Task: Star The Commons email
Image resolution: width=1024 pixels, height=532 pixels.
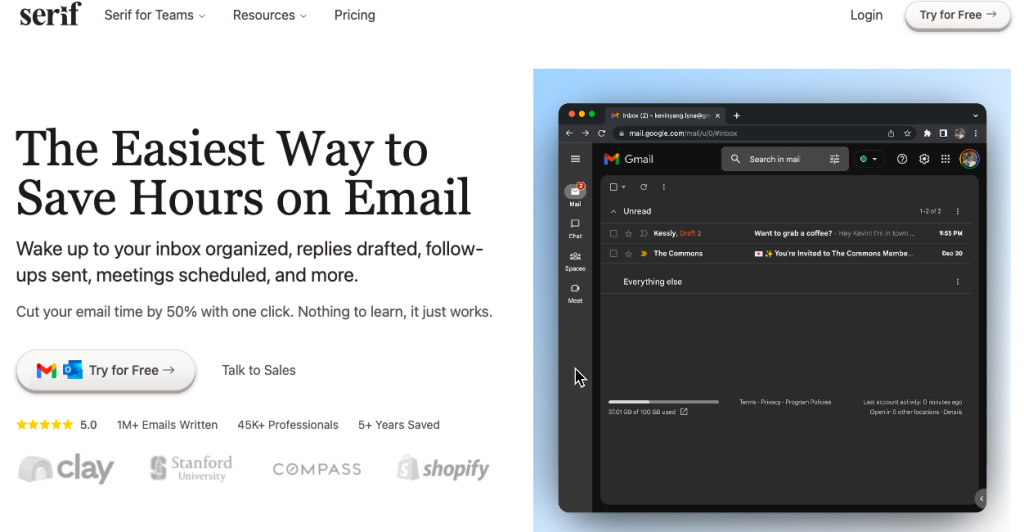Action: 628,253
